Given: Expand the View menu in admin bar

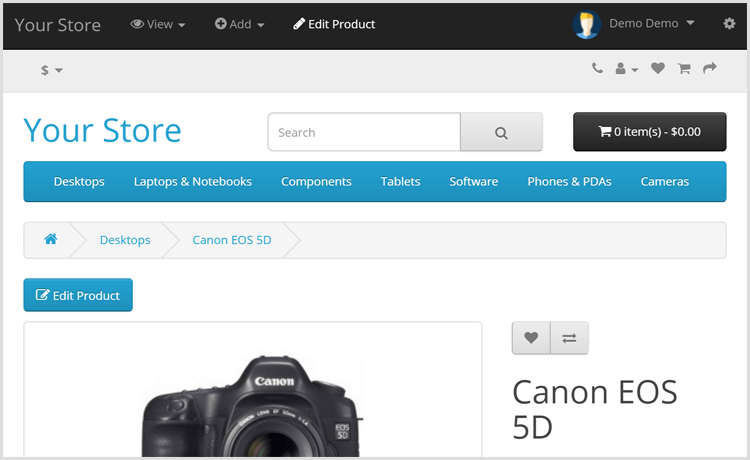Looking at the screenshot, I should (158, 24).
